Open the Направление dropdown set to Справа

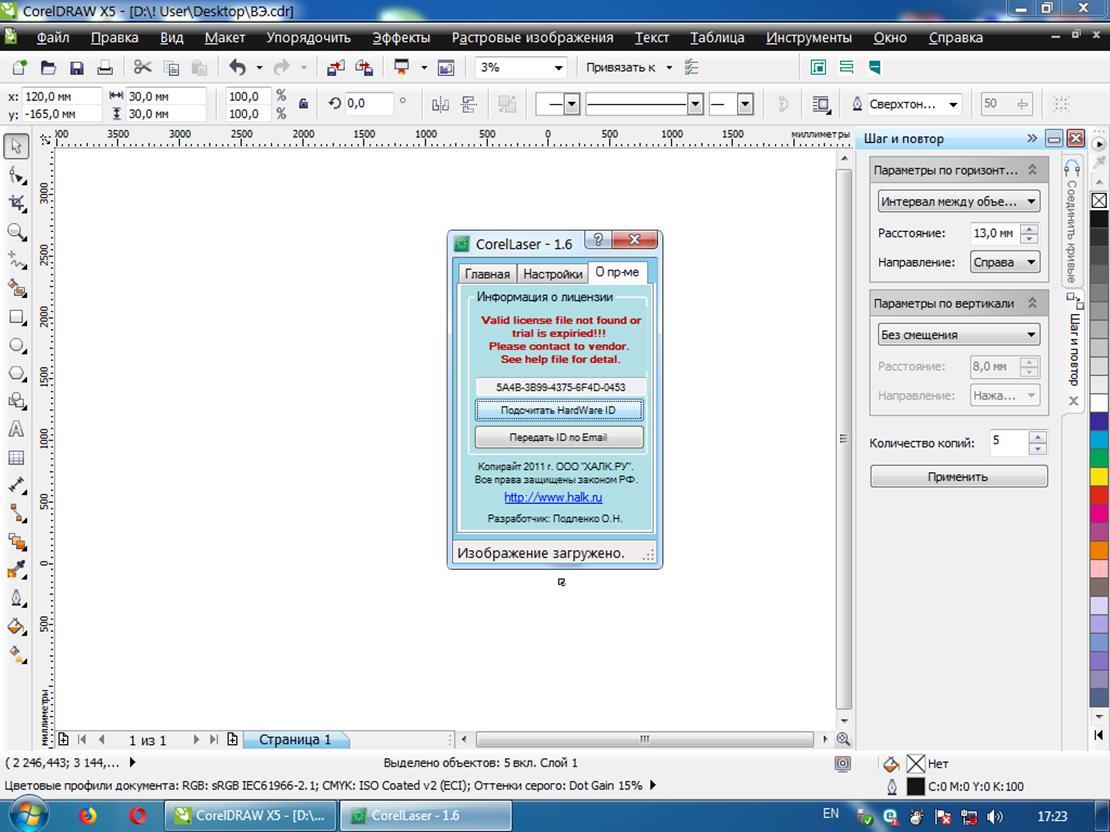1005,262
